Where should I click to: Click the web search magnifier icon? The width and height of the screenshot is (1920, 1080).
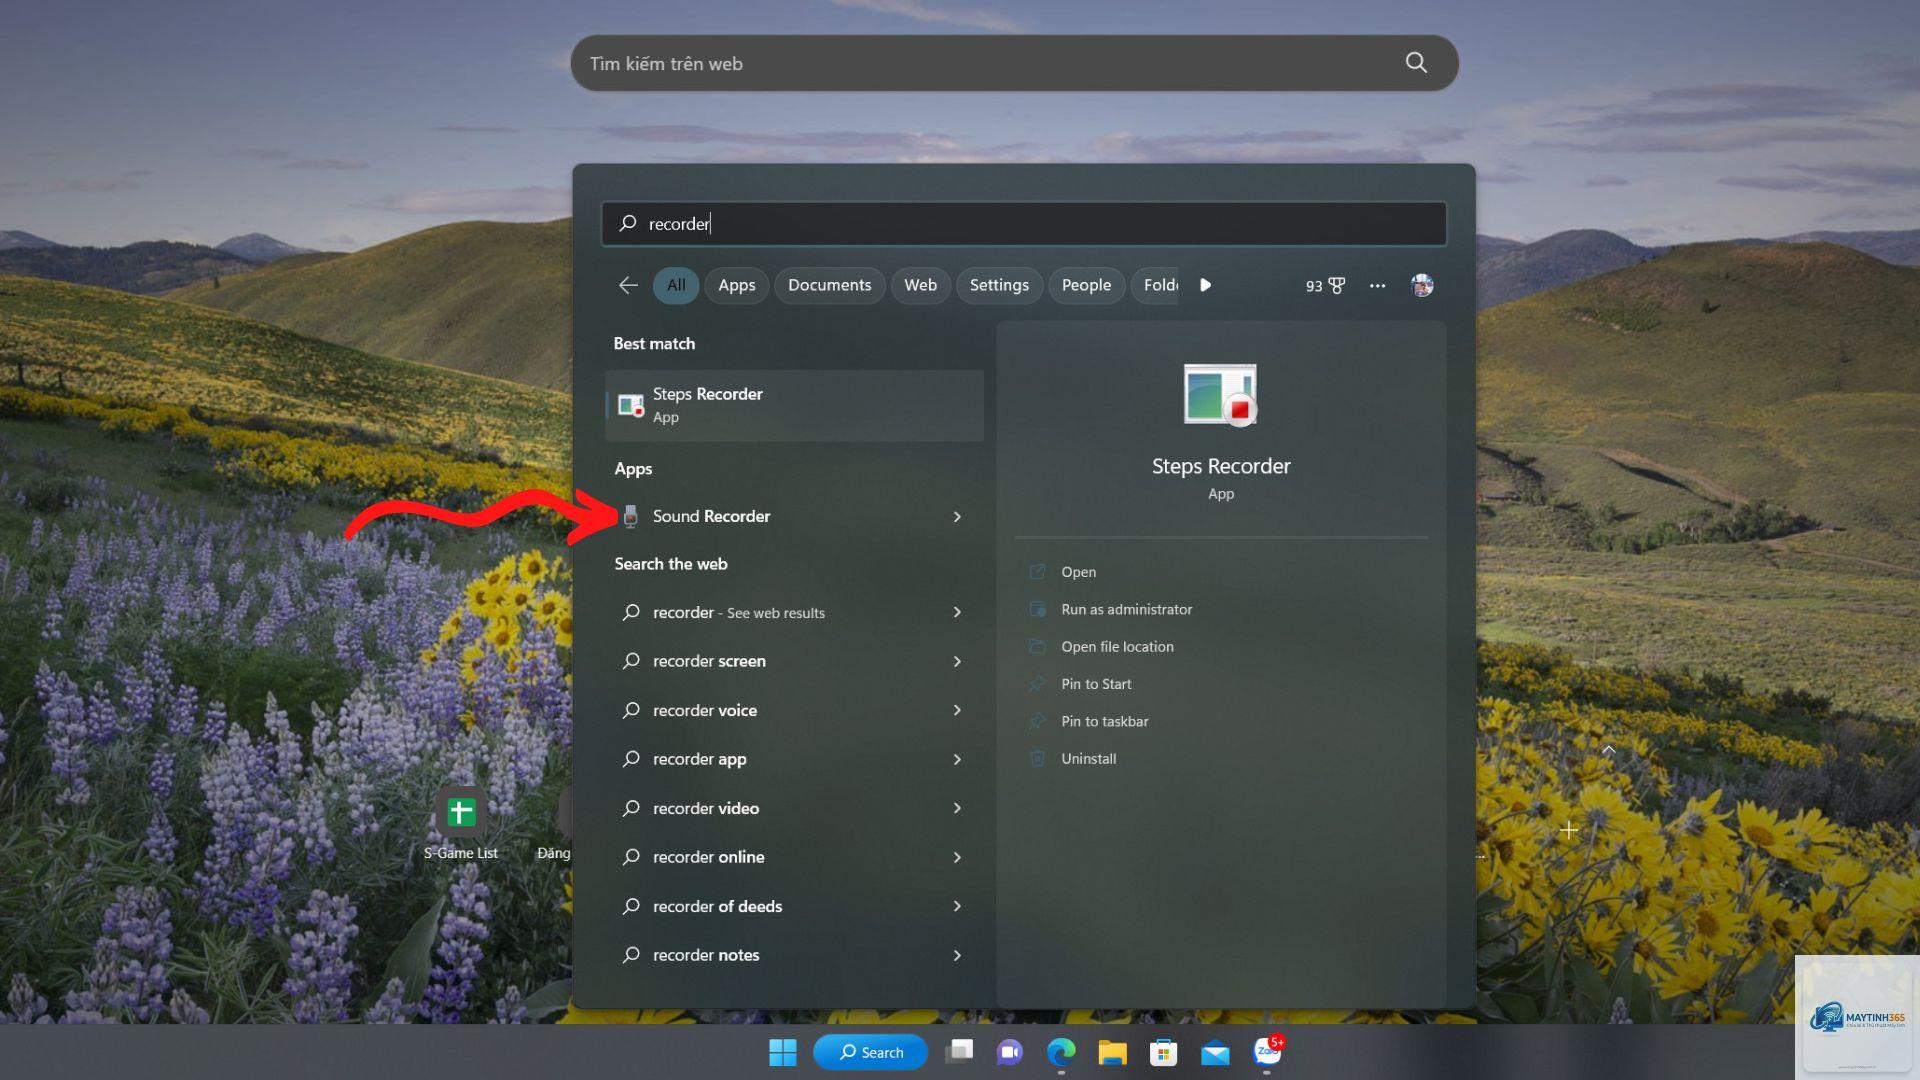click(x=1416, y=63)
